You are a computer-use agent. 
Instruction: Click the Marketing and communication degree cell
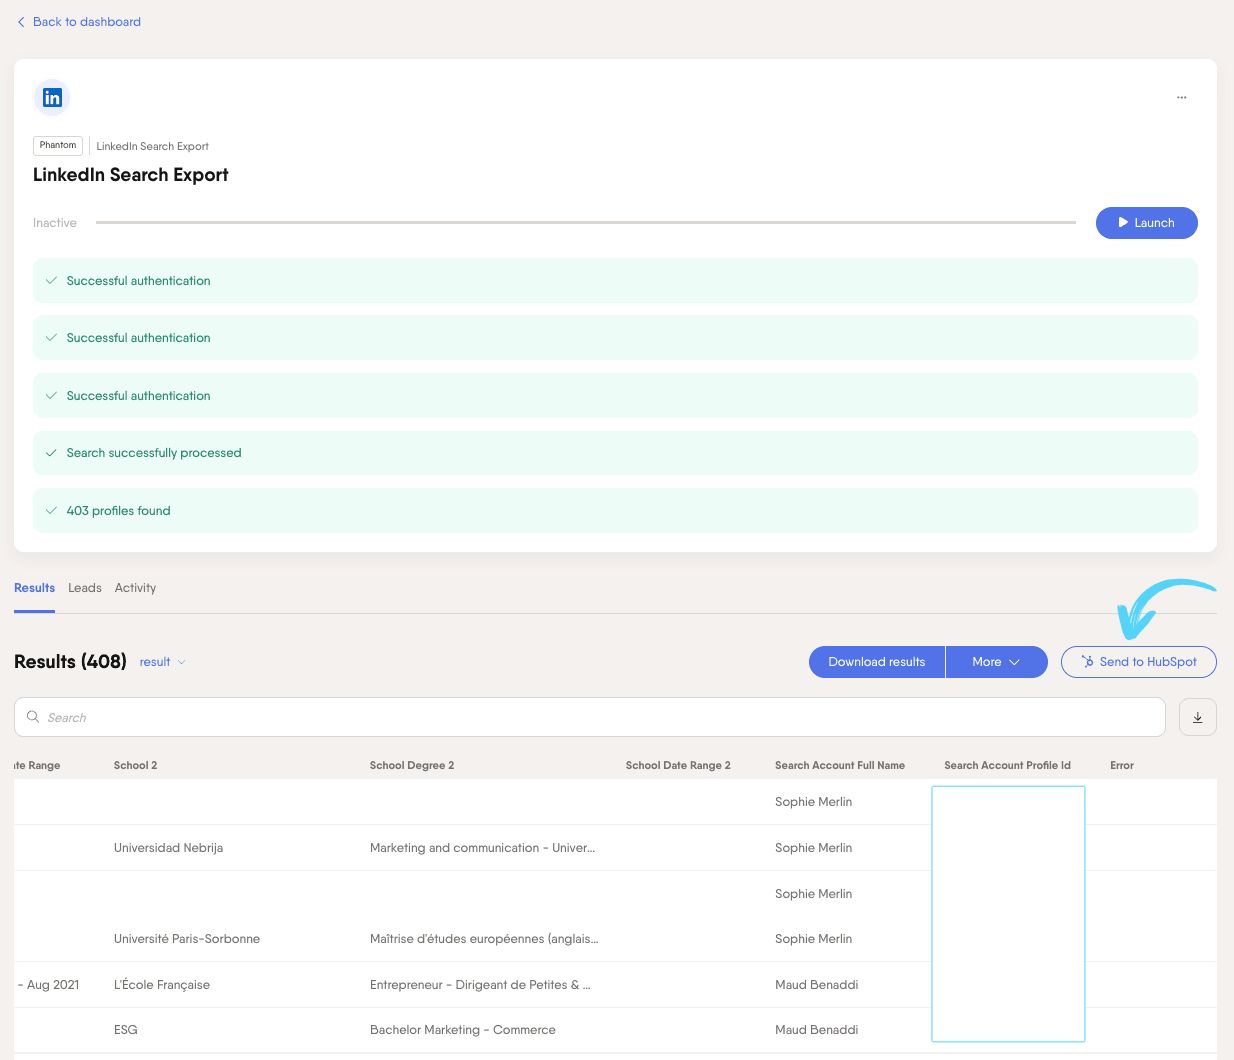click(482, 848)
